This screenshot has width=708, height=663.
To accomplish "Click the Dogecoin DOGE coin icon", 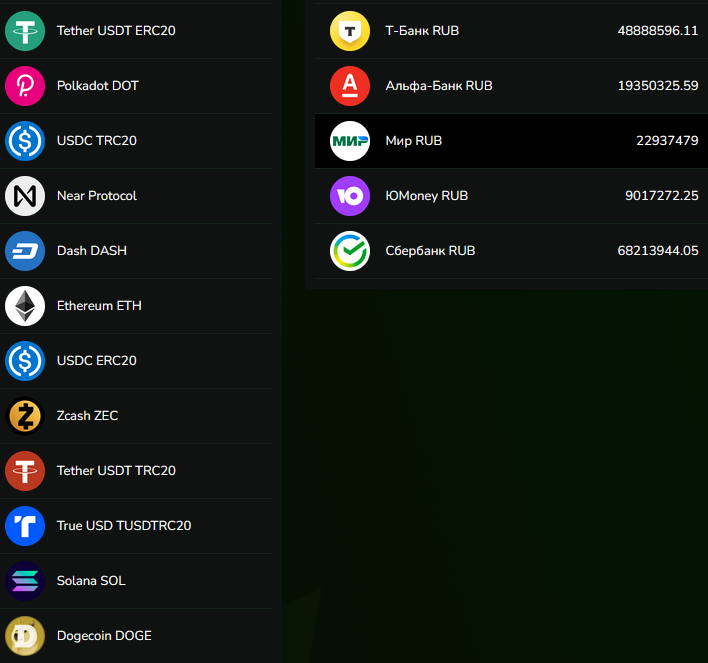I will click(x=25, y=636).
